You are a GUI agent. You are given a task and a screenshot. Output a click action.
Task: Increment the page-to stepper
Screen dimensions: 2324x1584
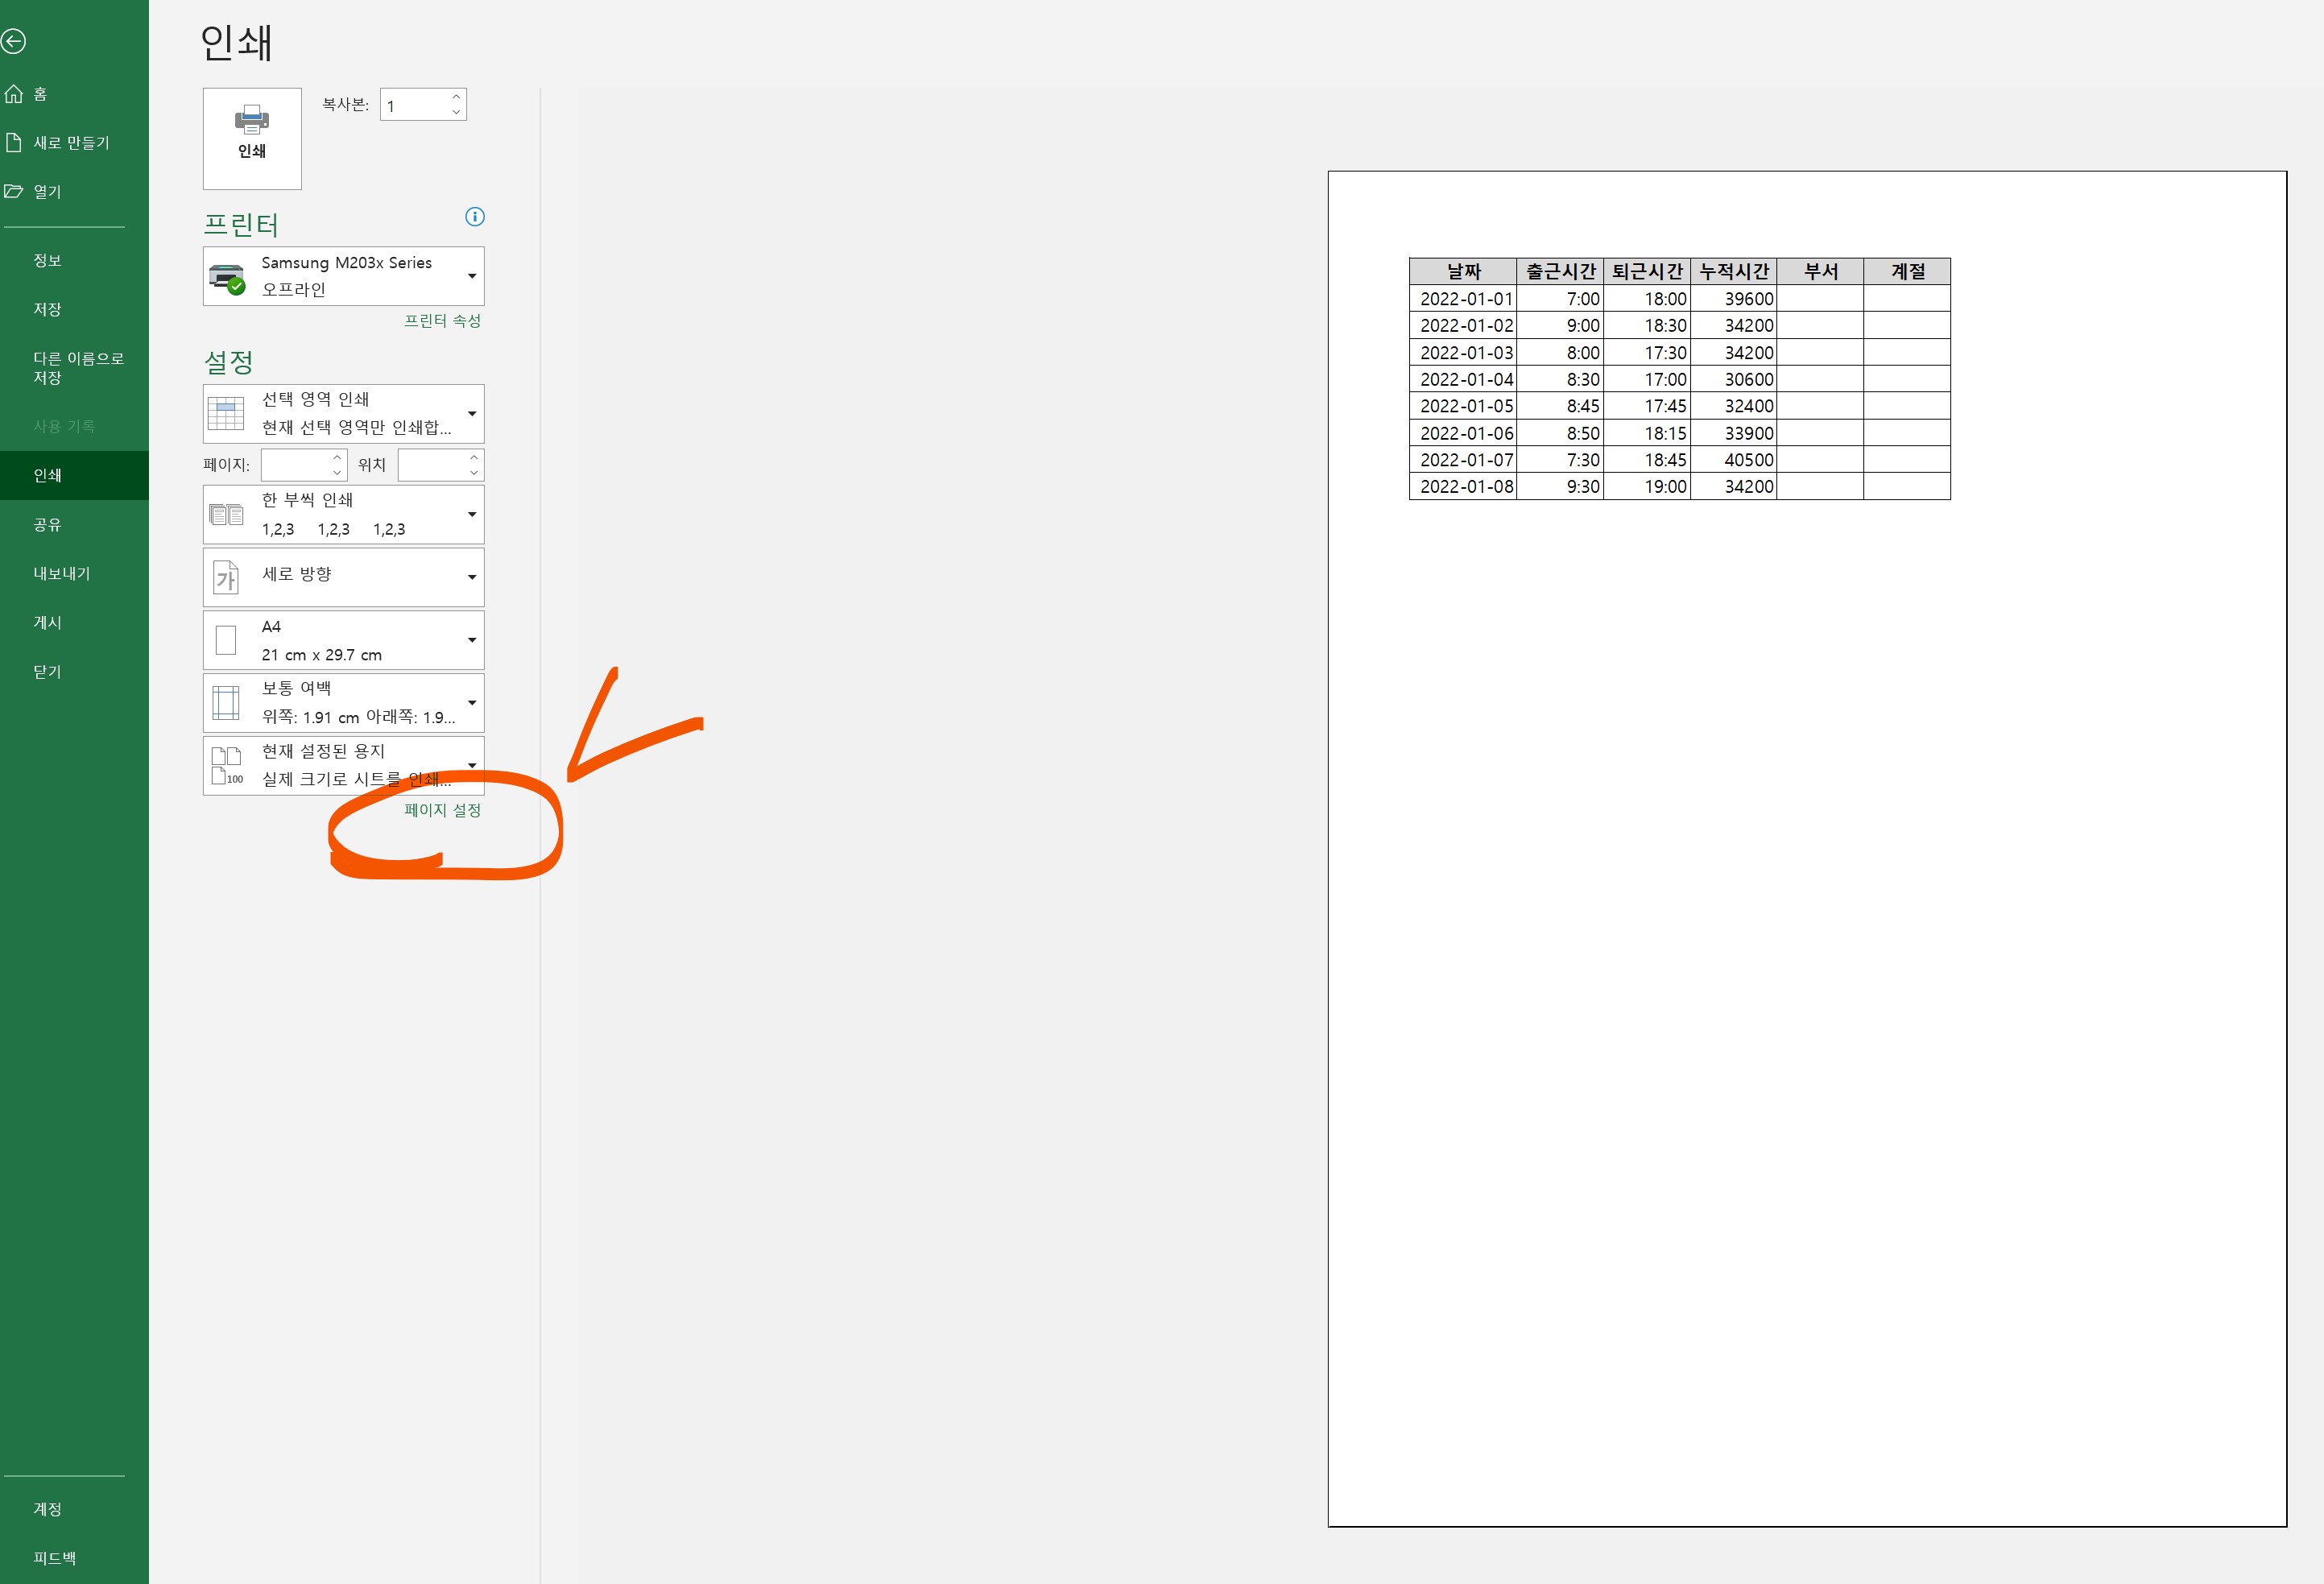coord(474,457)
